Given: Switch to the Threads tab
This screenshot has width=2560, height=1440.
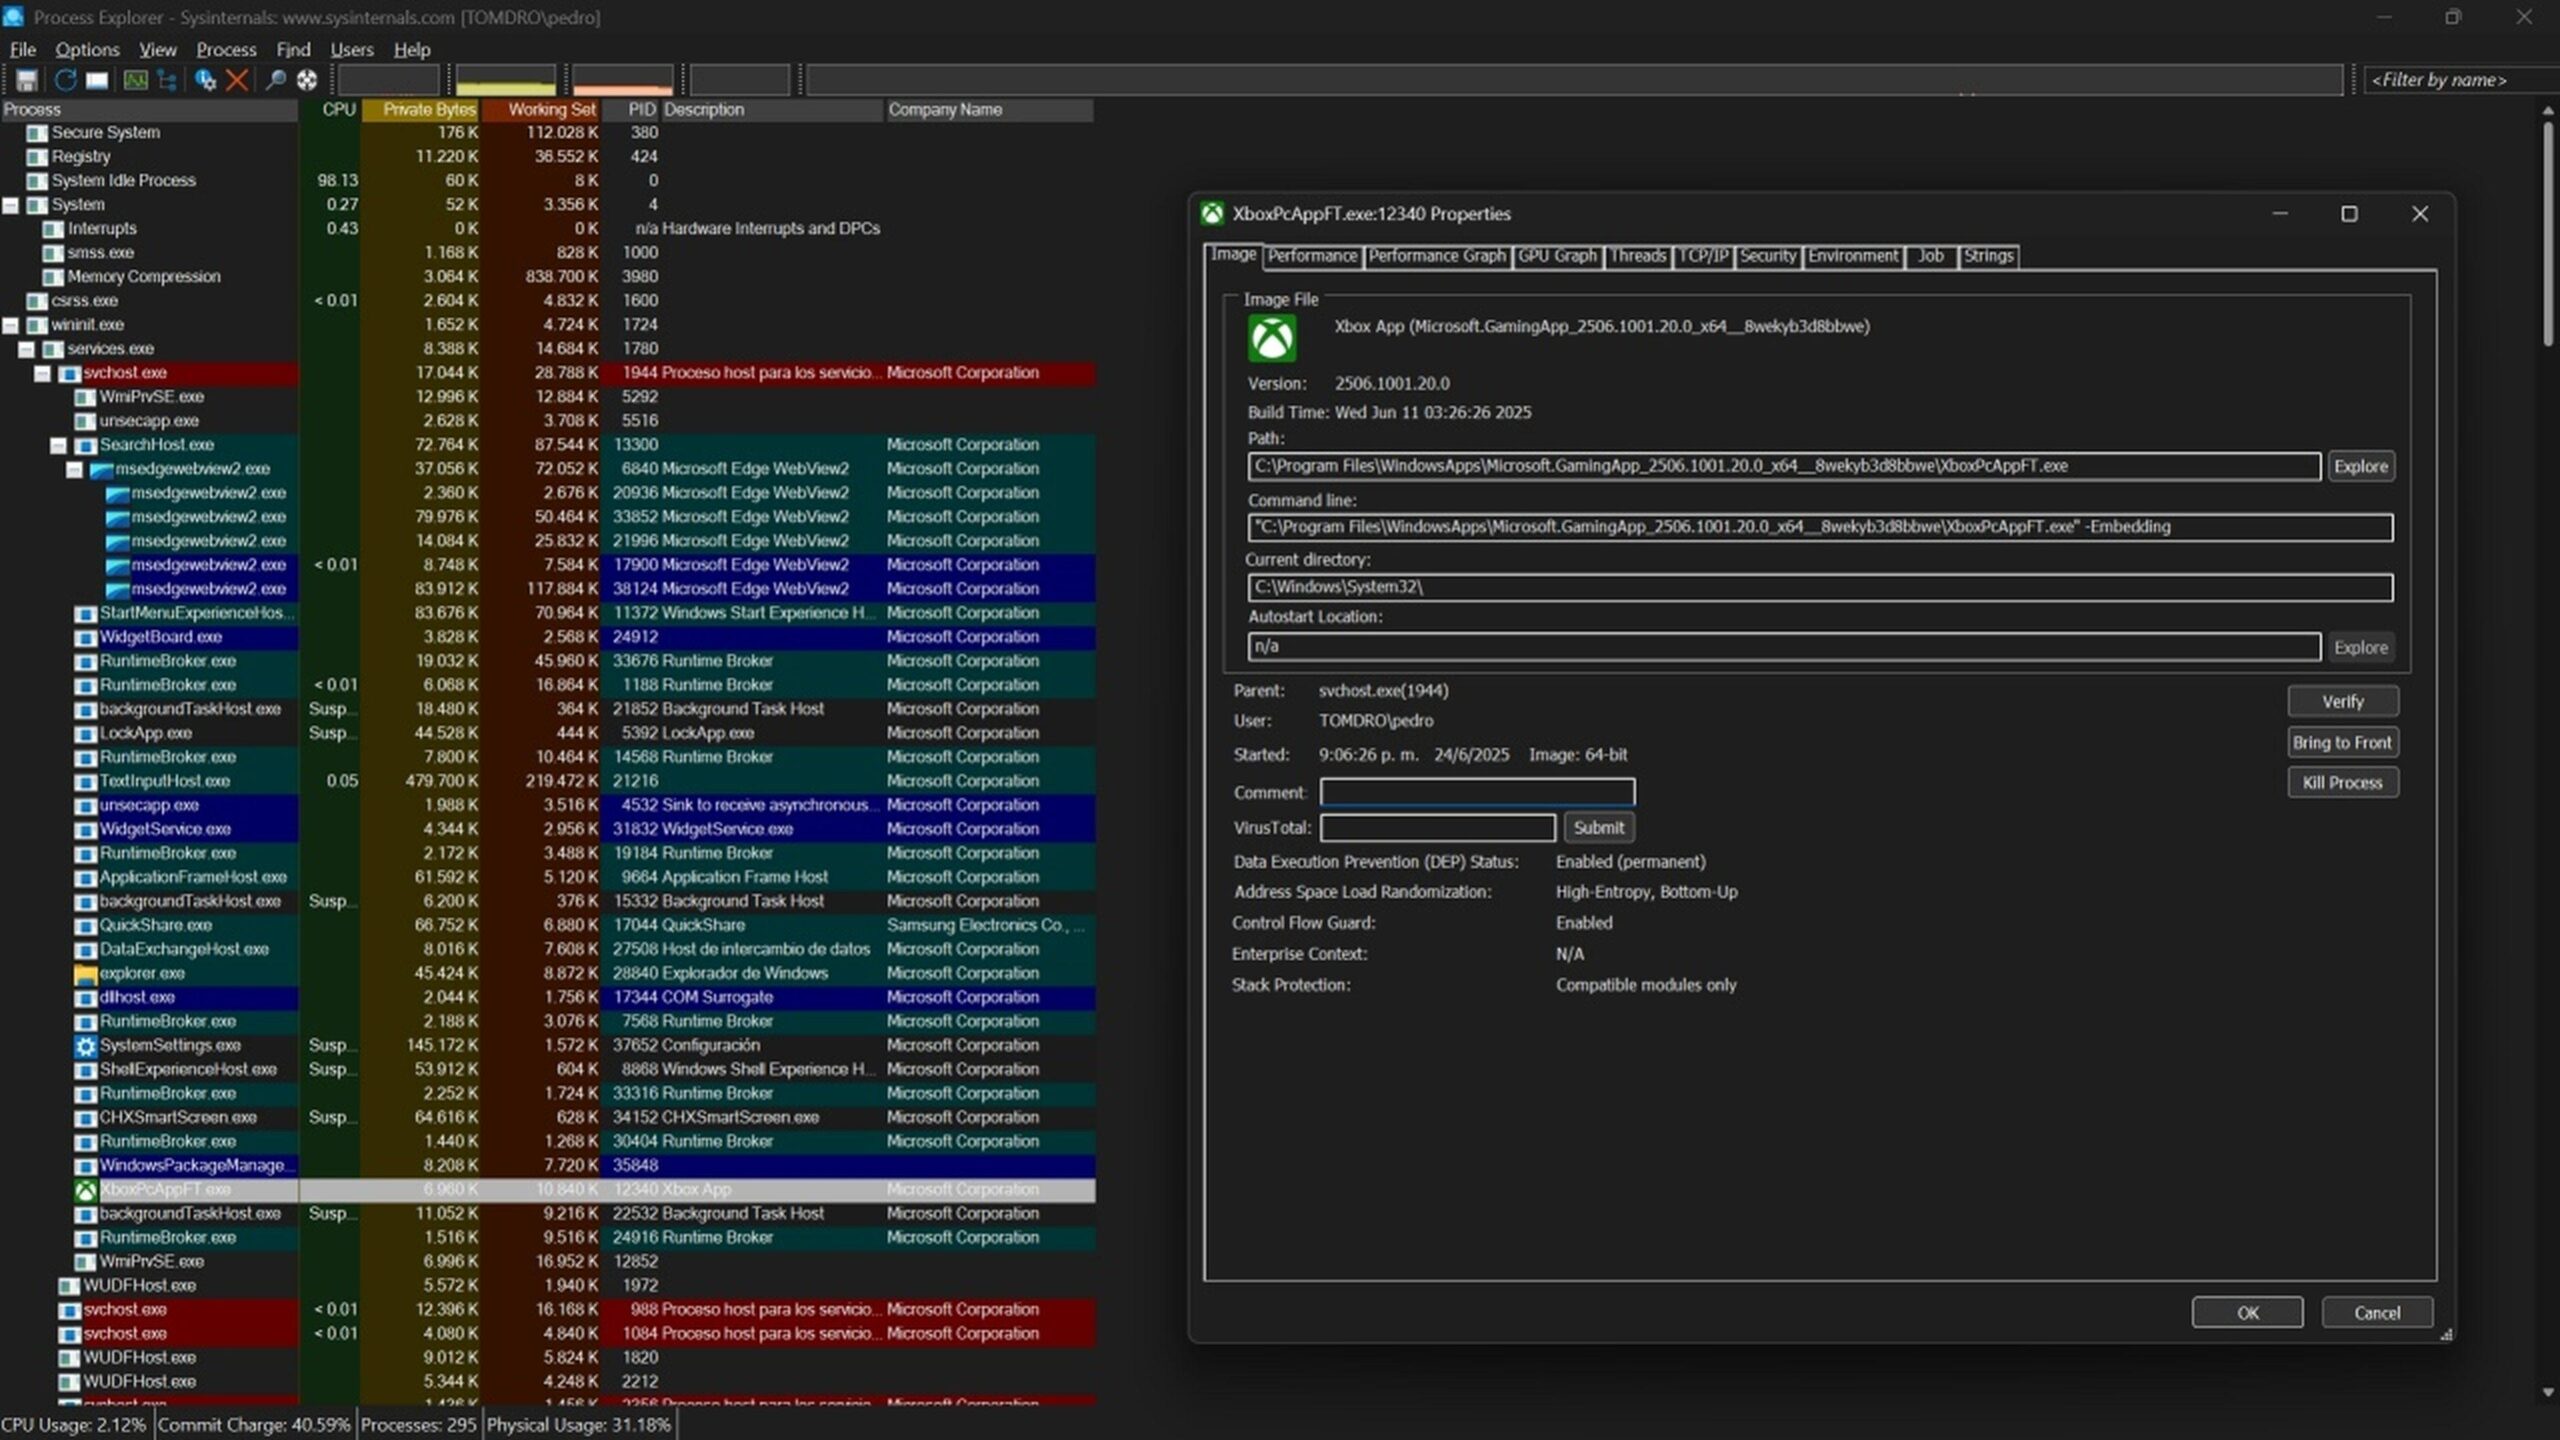Looking at the screenshot, I should tap(1638, 256).
